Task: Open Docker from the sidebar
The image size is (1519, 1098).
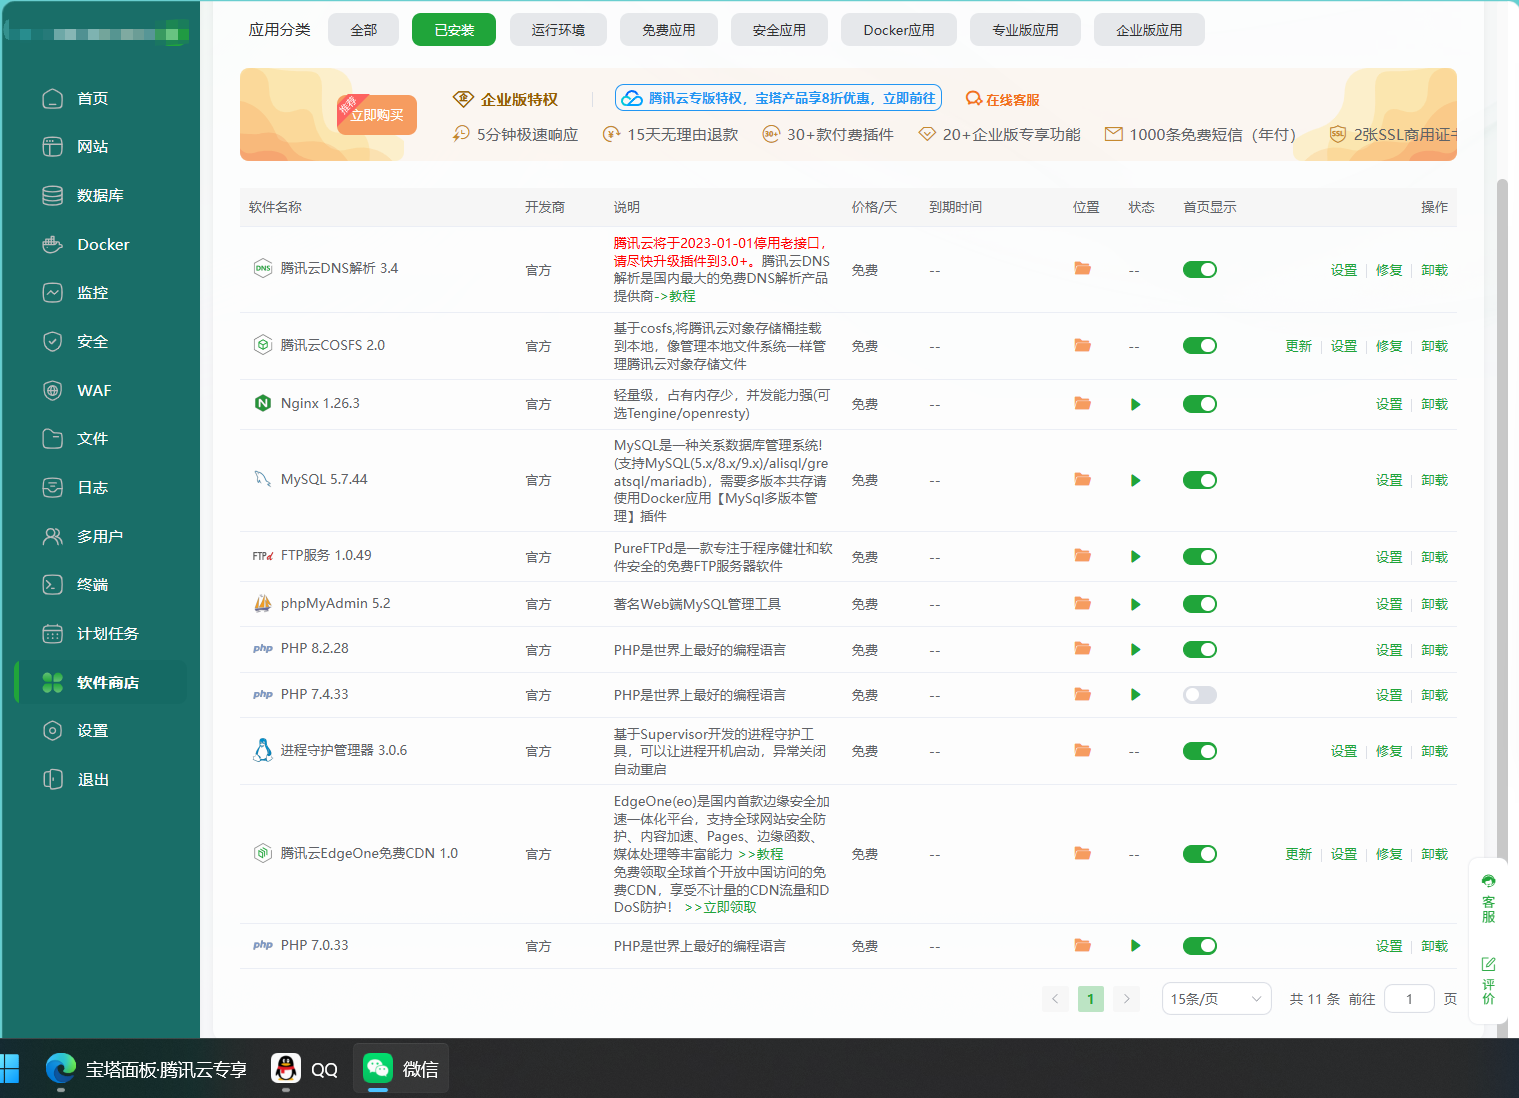Action: [x=102, y=244]
